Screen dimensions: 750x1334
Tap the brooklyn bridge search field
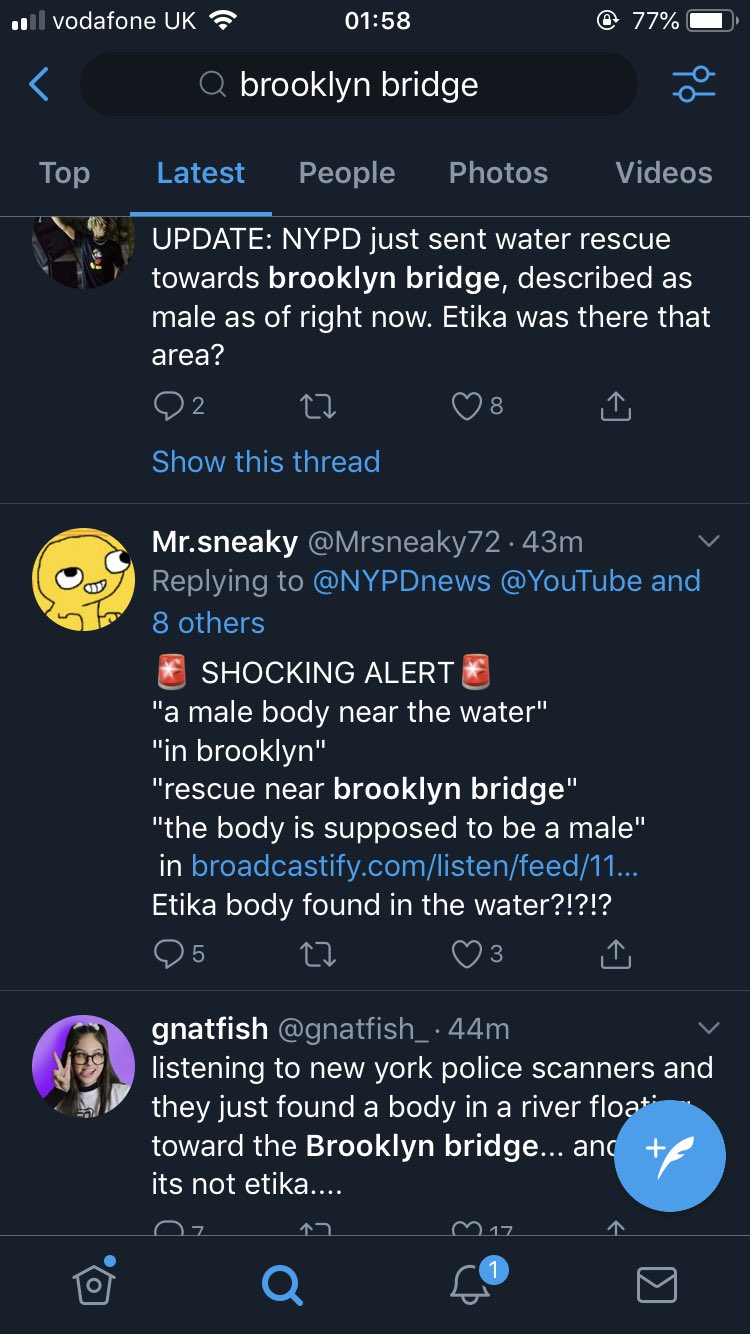tap(358, 85)
